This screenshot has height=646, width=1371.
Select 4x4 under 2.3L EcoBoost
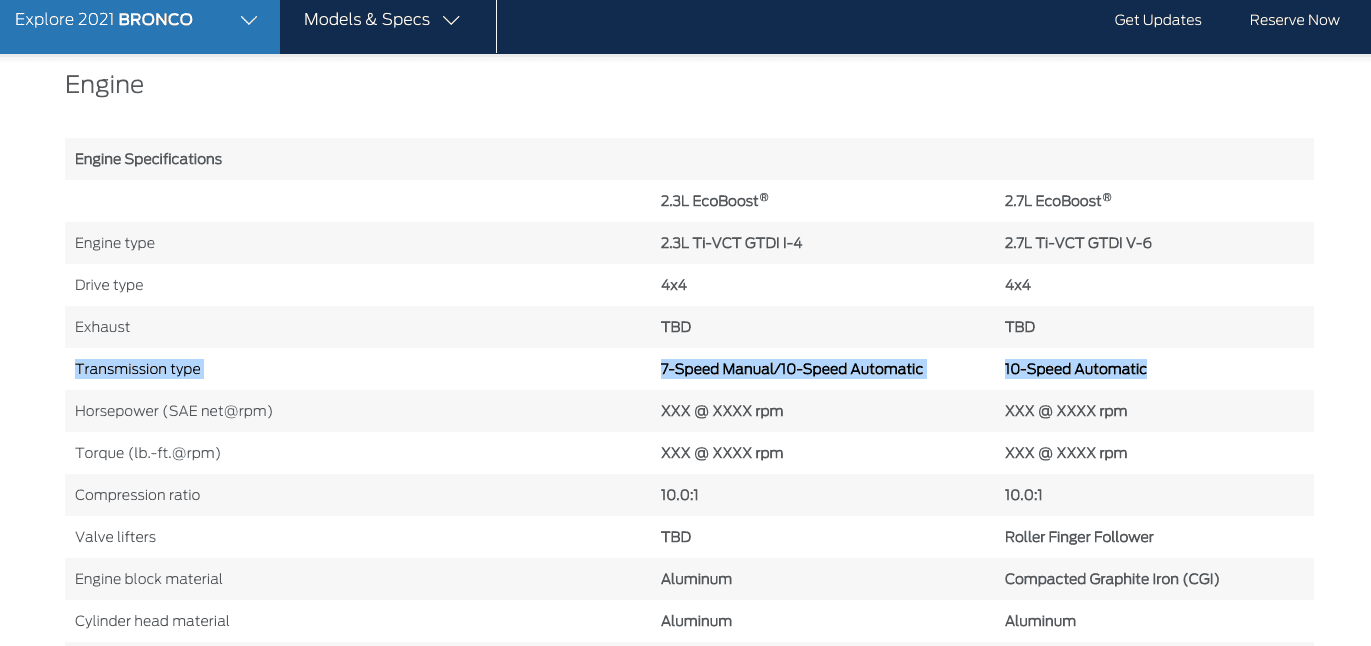pos(674,285)
